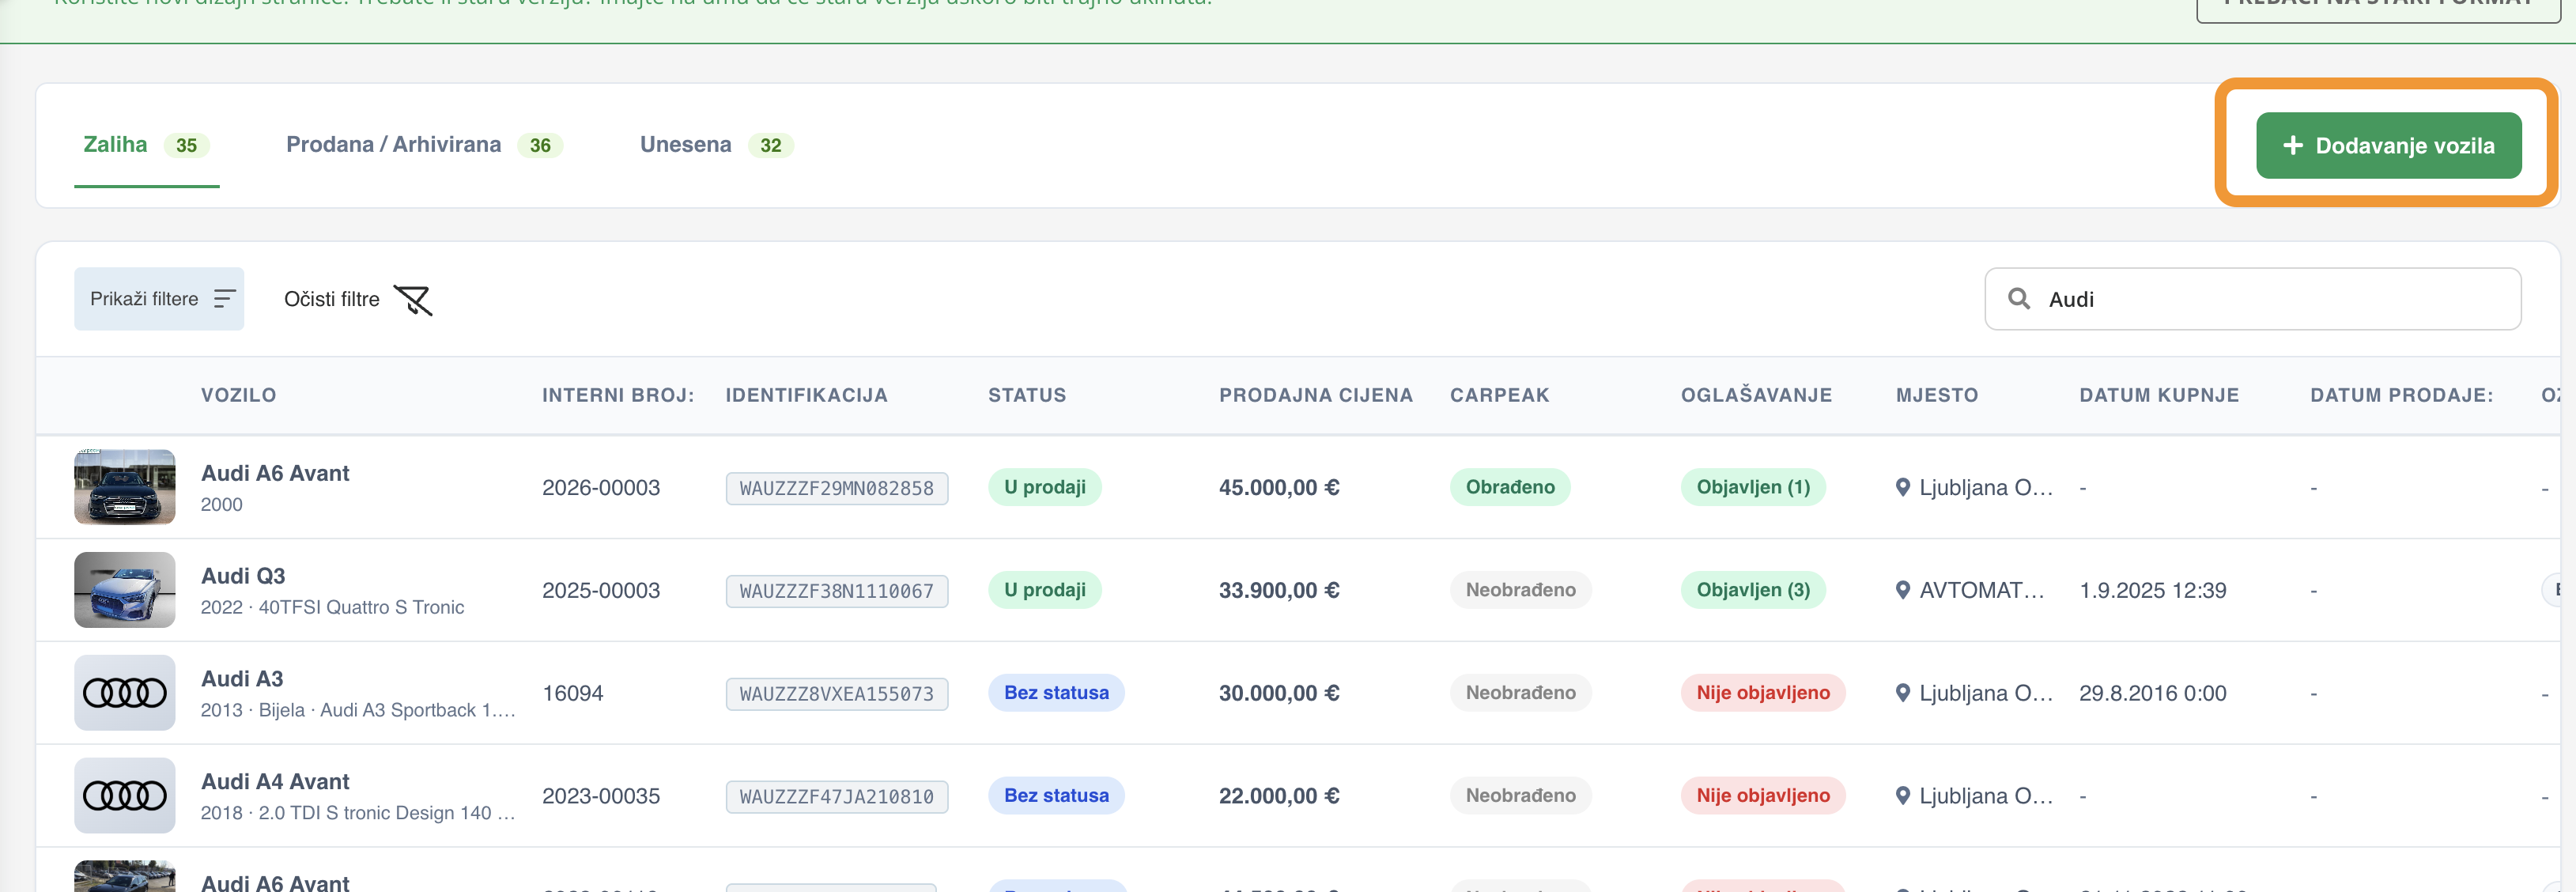This screenshot has width=2576, height=892.
Task: Click internal number 2026-00003
Action: pyautogui.click(x=601, y=487)
